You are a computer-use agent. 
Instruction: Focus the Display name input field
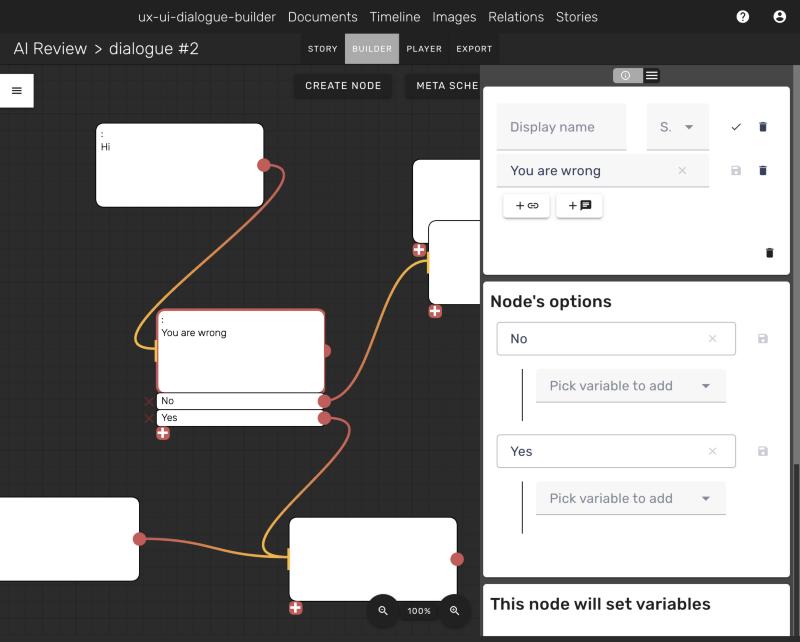561,127
